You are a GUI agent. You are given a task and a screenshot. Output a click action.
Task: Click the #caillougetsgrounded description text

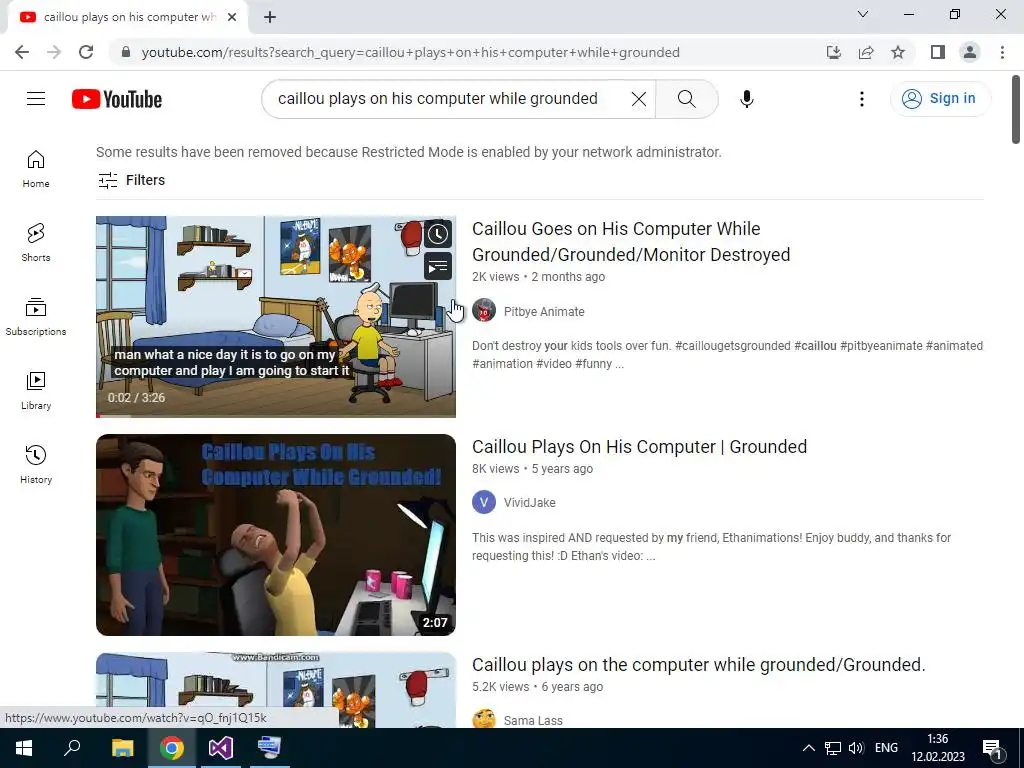click(x=732, y=346)
